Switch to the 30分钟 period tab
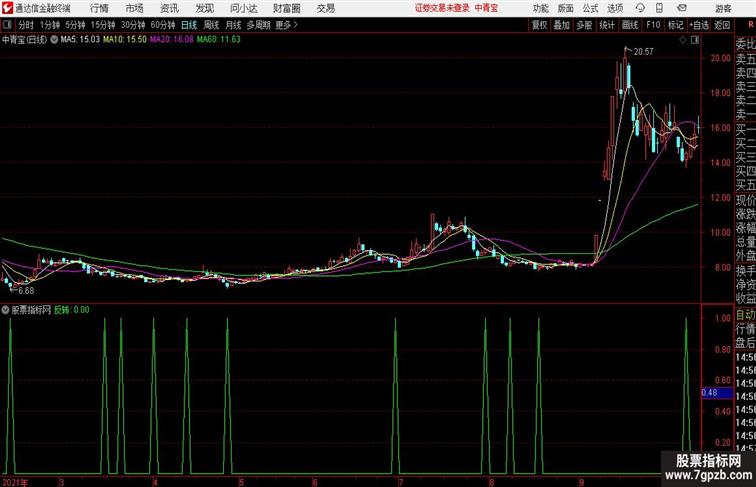This screenshot has height=487, width=756. 133,25
